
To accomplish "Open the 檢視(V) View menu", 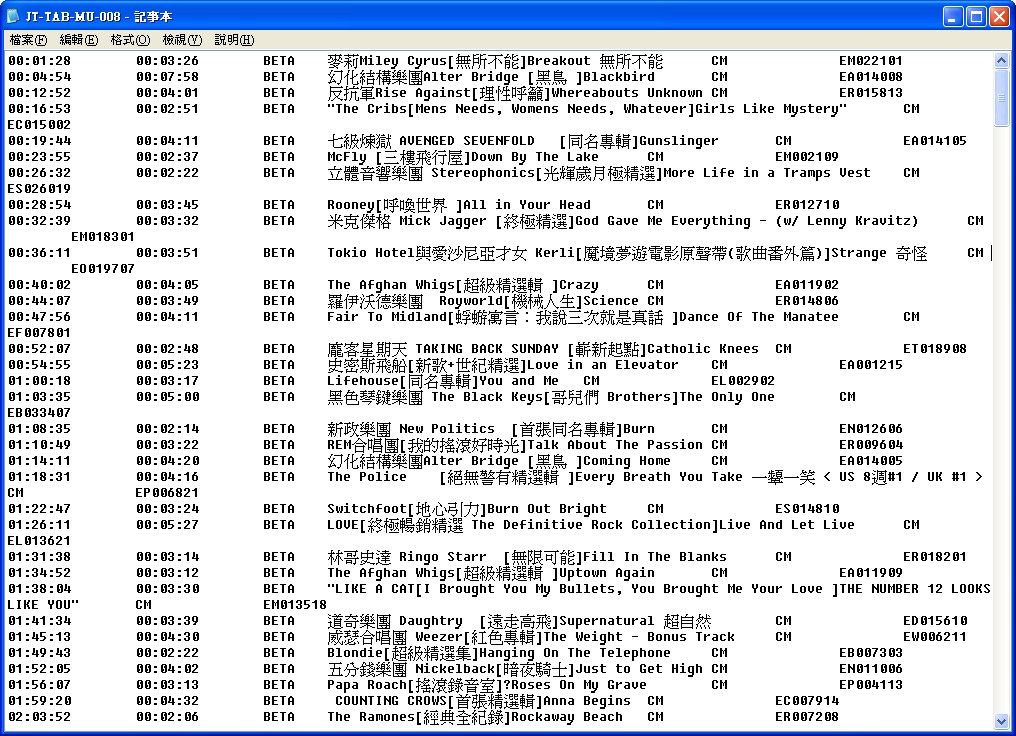I will [182, 40].
